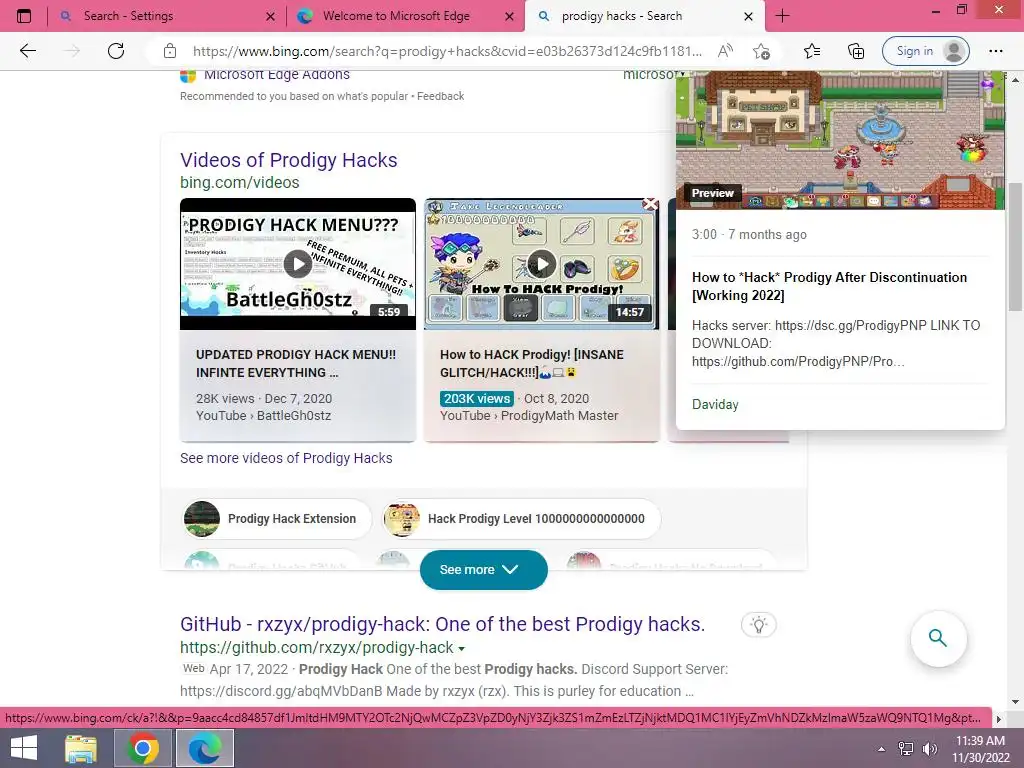Switch to Welcome to Microsoft Edge tab
1024x768 pixels.
pos(406,16)
